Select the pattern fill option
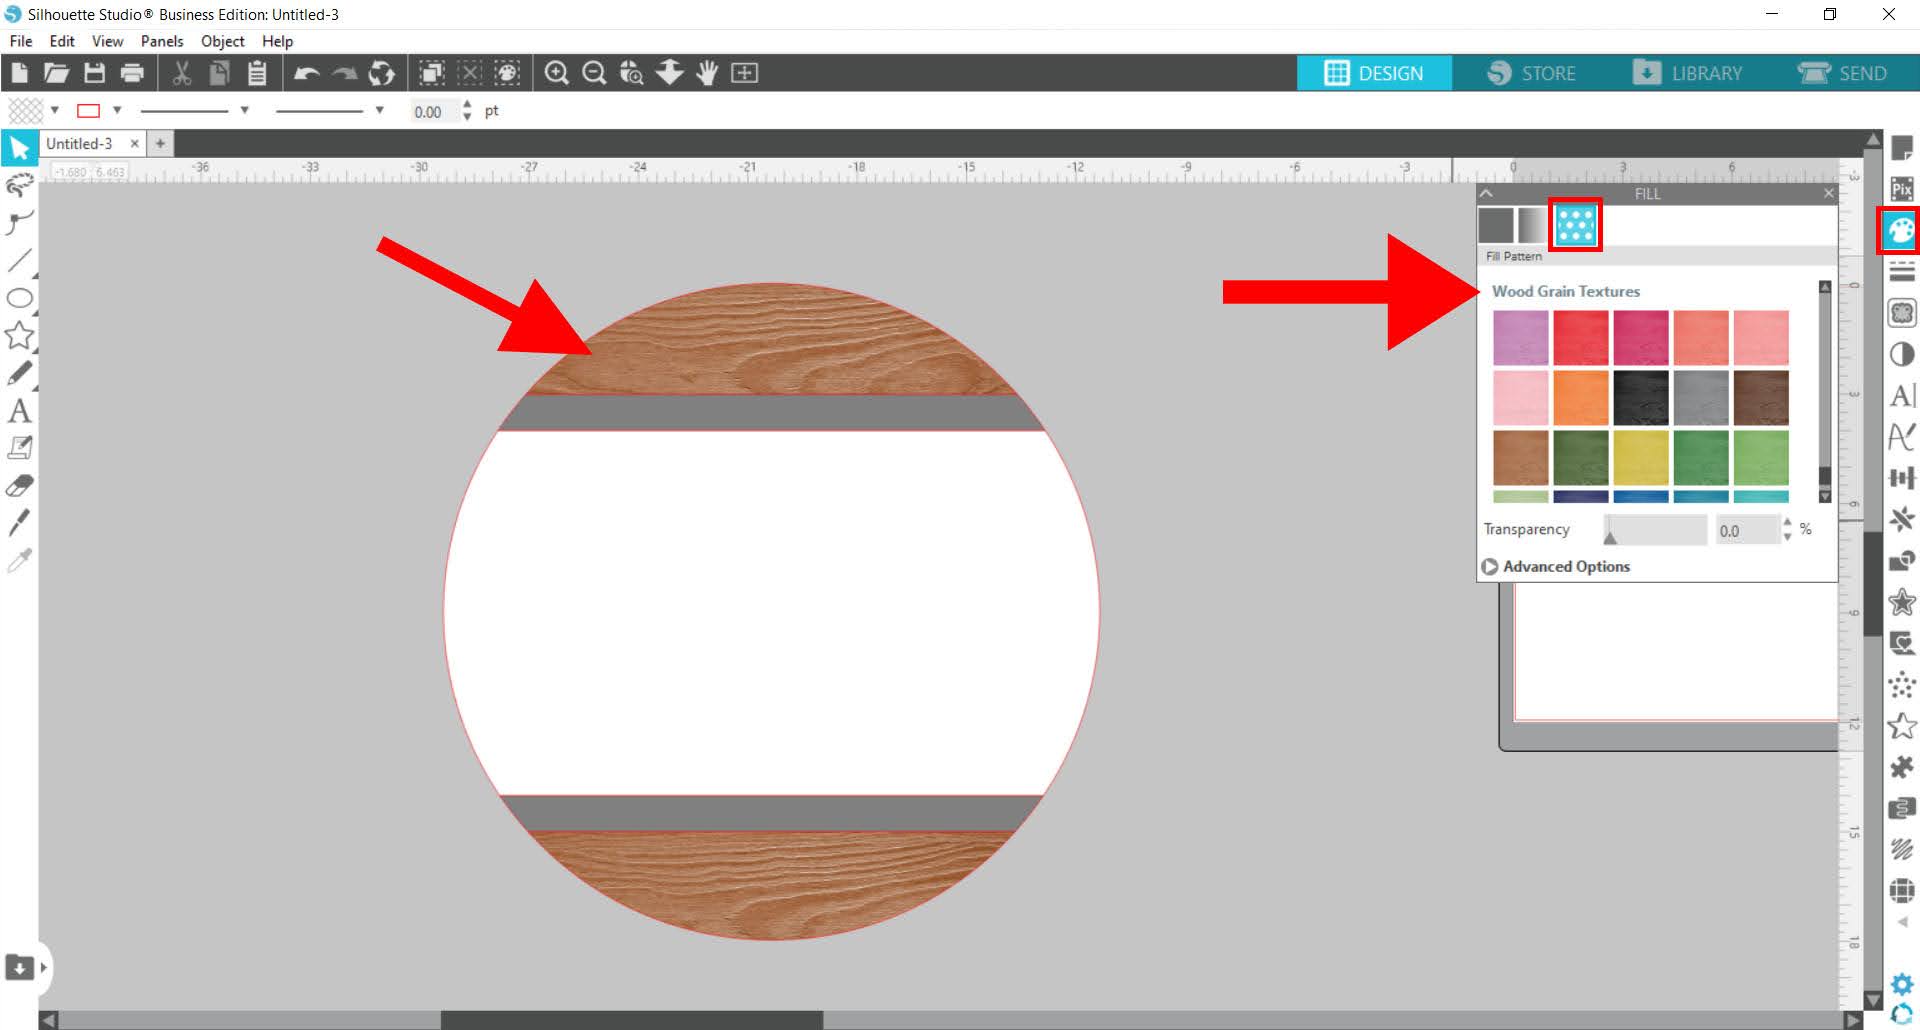Image resolution: width=1920 pixels, height=1030 pixels. coord(1575,225)
